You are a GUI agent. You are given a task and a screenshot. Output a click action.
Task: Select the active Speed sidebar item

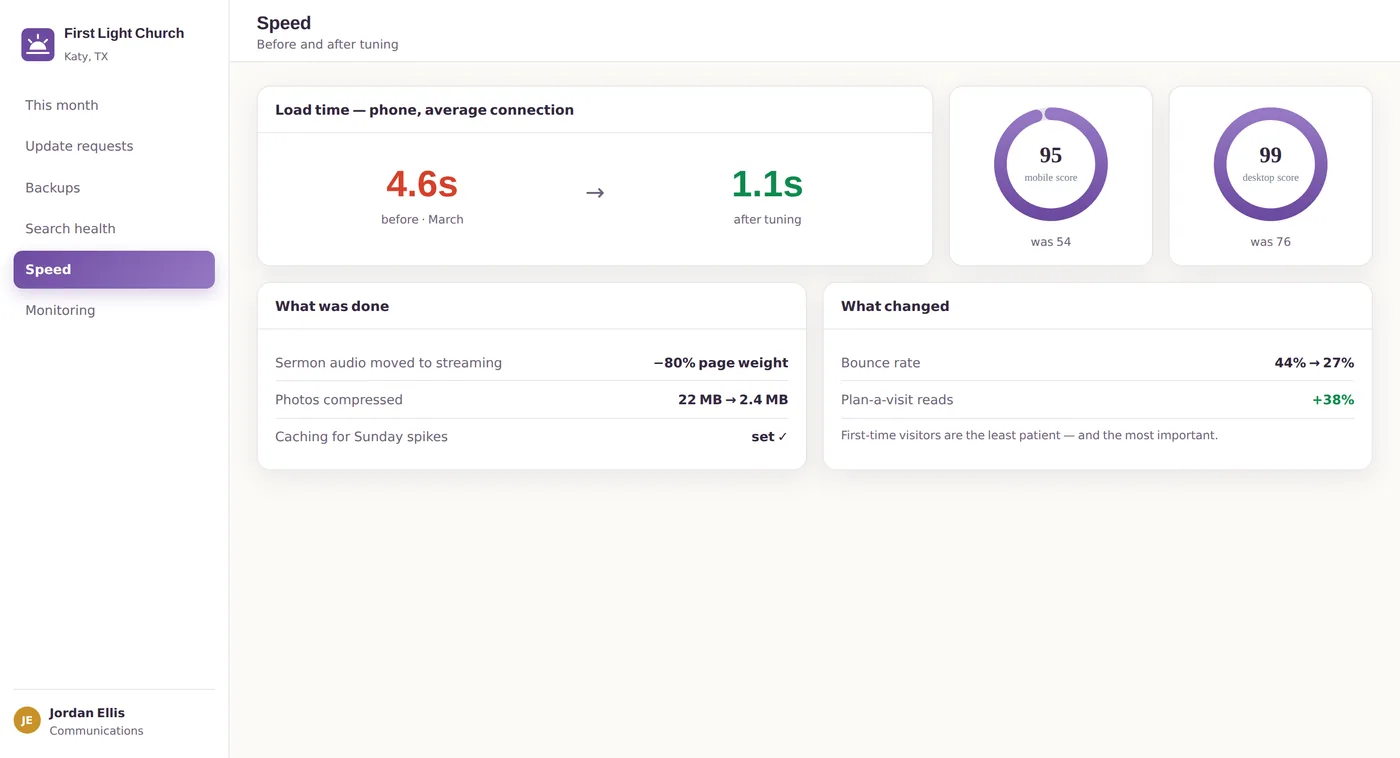pos(114,270)
